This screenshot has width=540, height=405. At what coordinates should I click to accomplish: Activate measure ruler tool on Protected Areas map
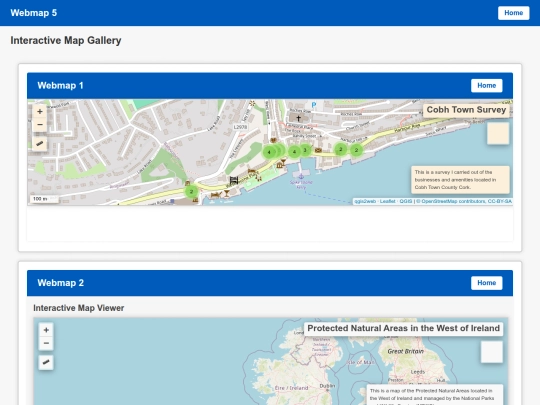[46, 362]
